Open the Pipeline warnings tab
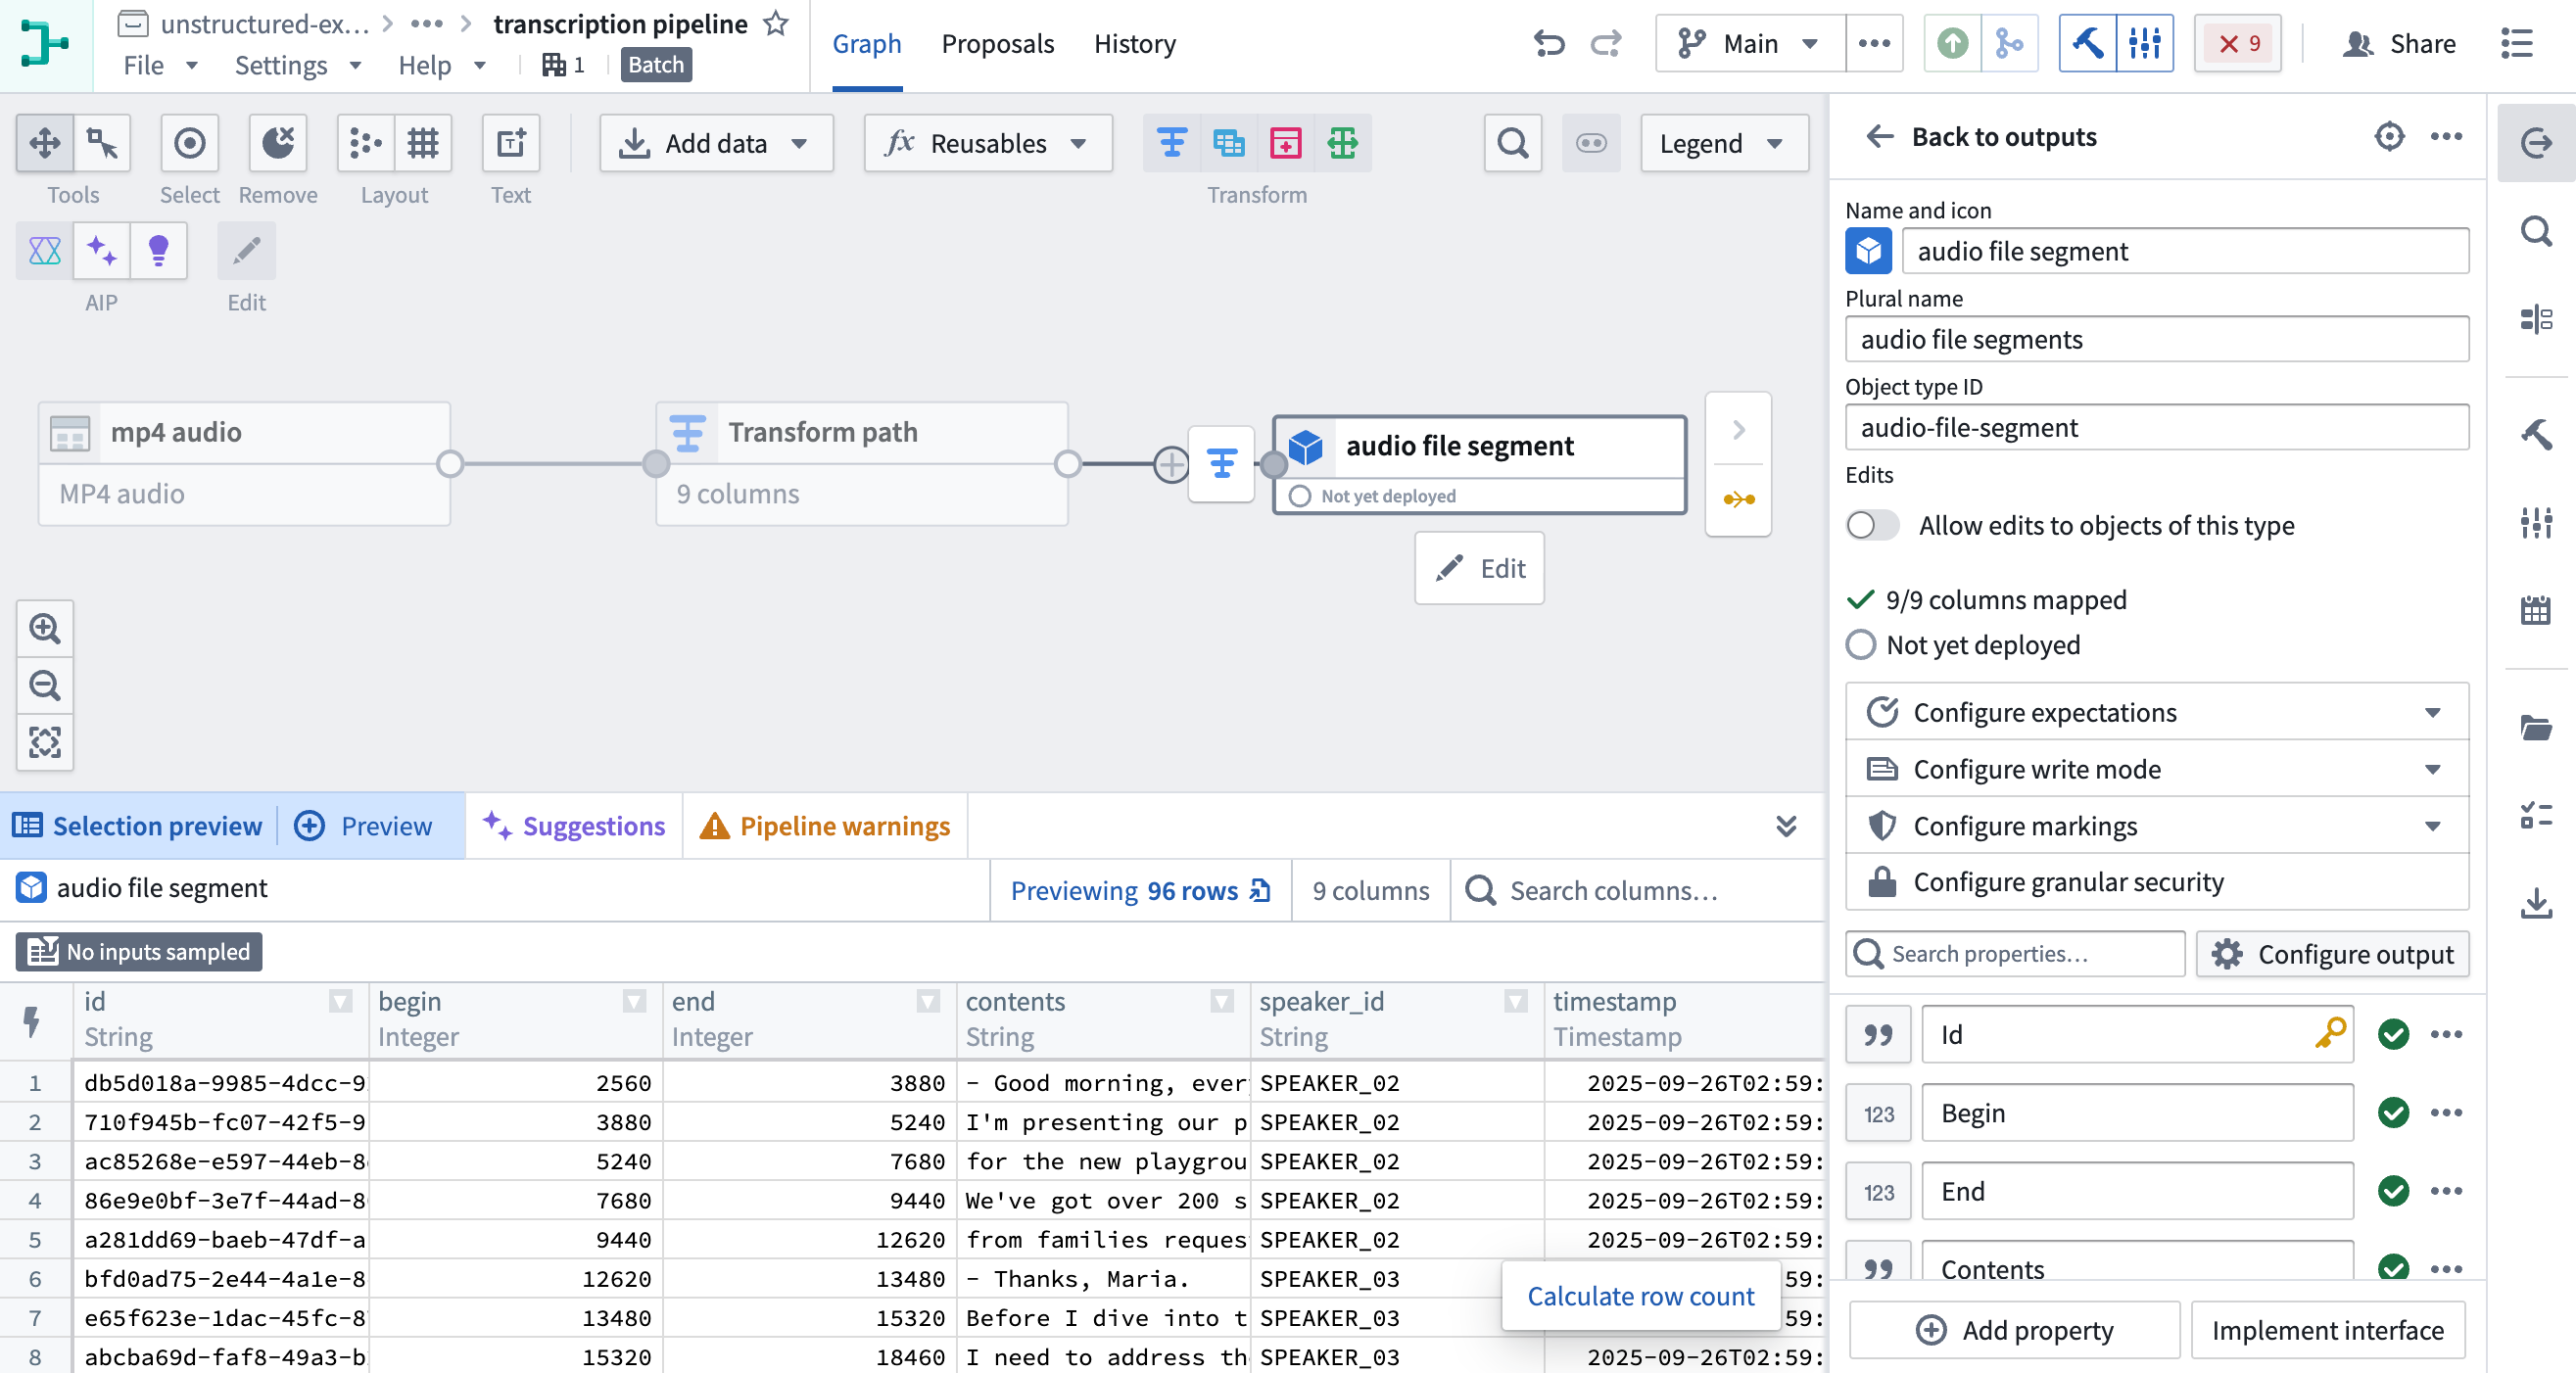Screen dimensions: 2576x1373 [825, 826]
